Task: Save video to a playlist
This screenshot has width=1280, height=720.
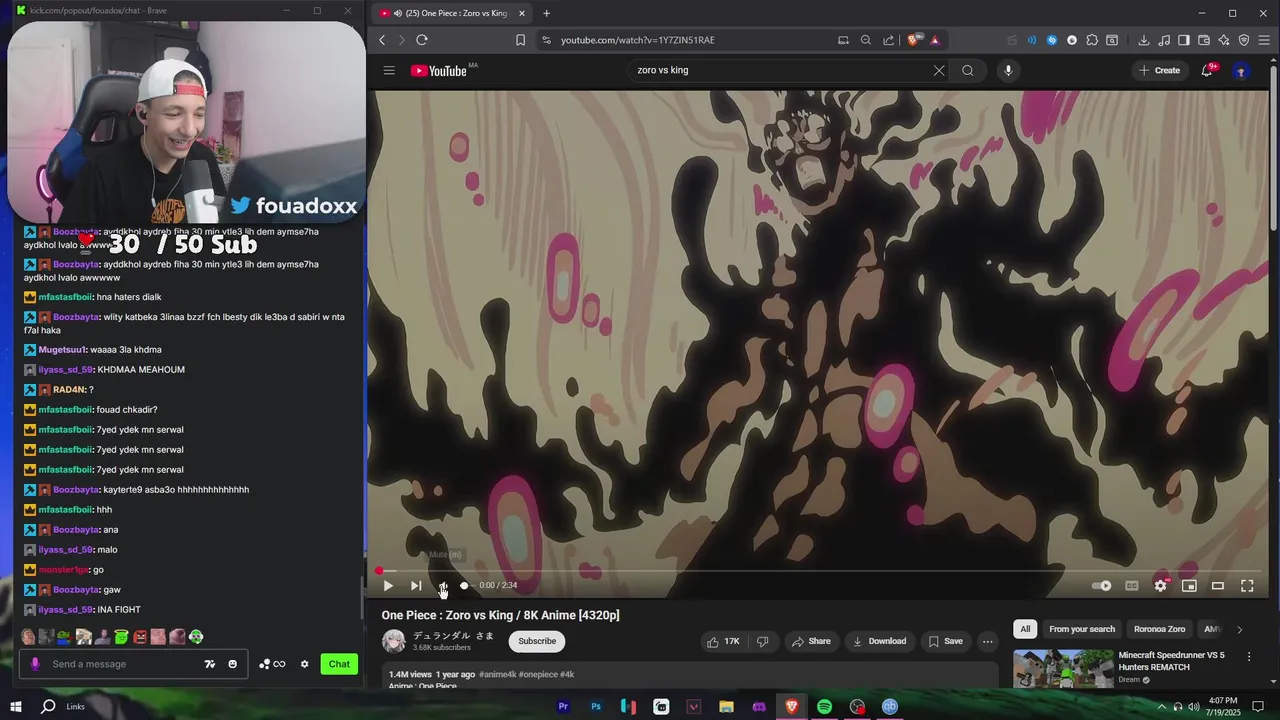Action: [945, 641]
